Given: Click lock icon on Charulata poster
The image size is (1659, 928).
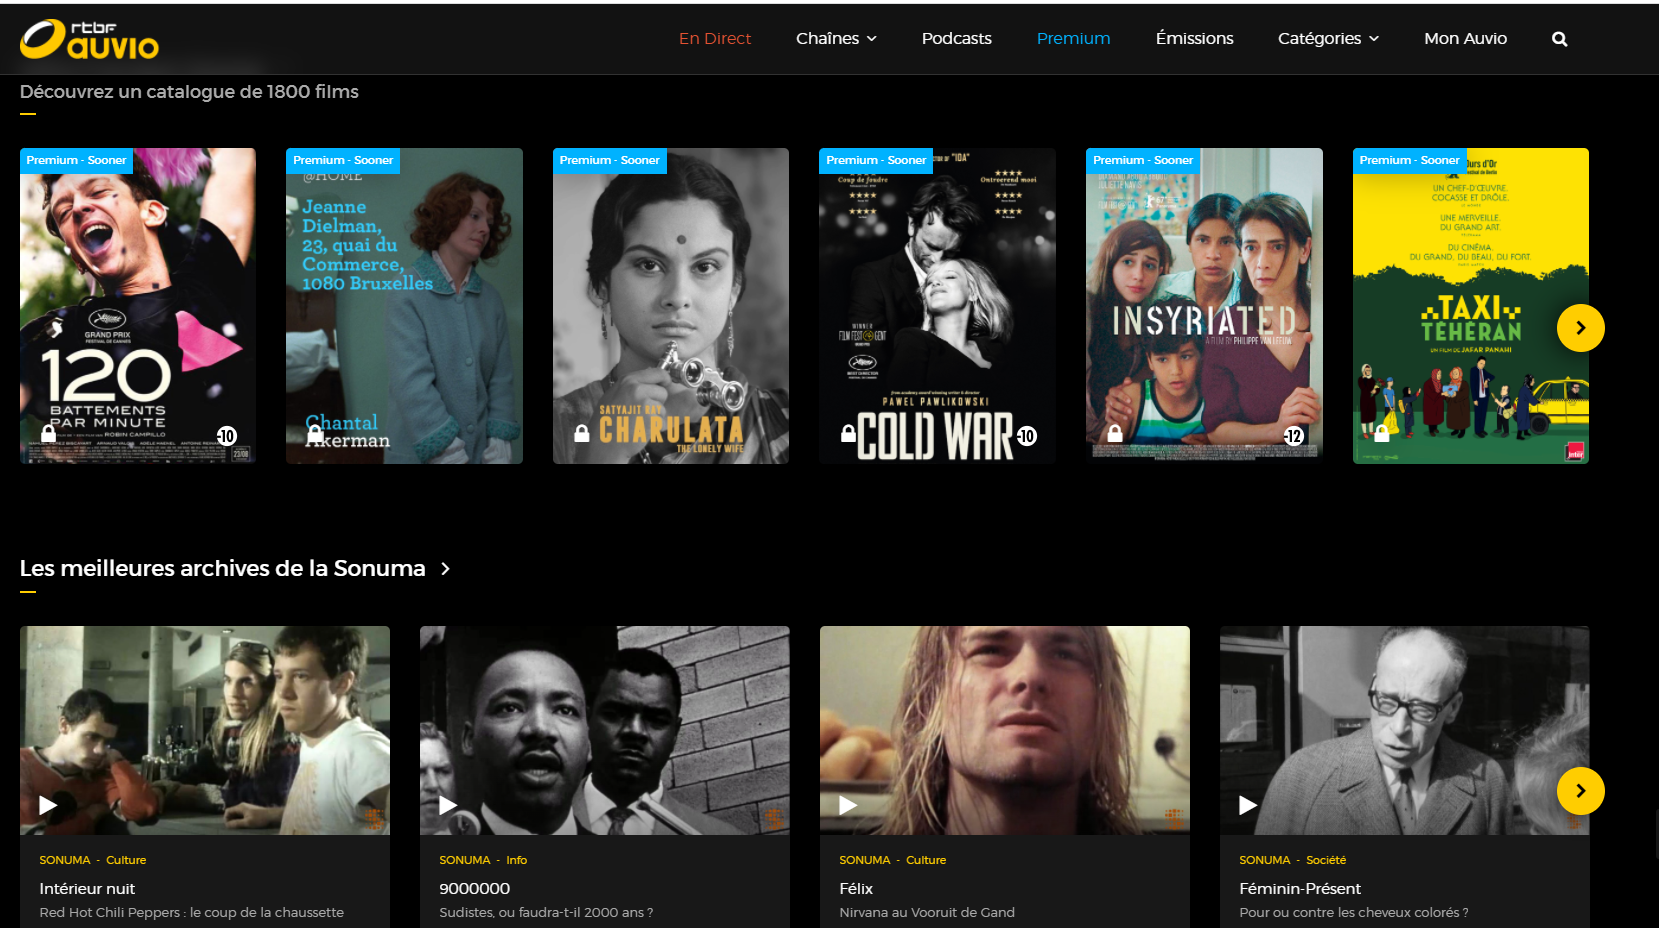Looking at the screenshot, I should click(x=582, y=433).
